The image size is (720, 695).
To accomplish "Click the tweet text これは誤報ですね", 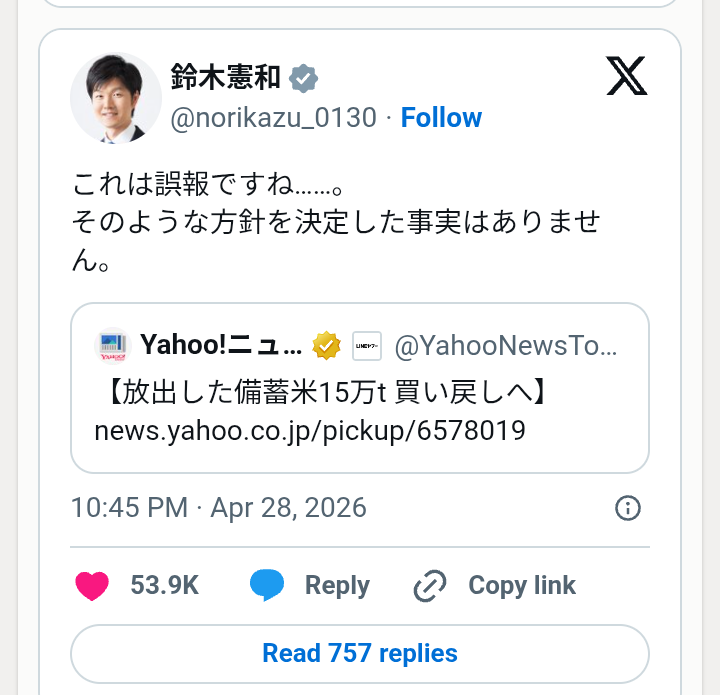I will coord(208,186).
